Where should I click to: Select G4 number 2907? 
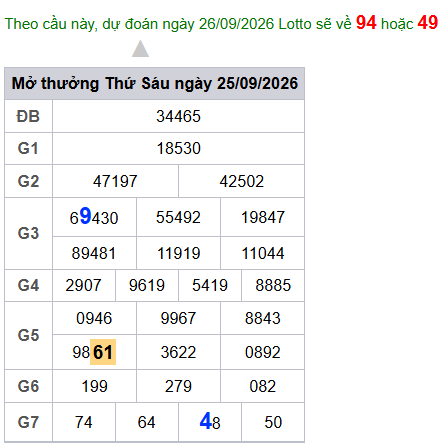[83, 285]
